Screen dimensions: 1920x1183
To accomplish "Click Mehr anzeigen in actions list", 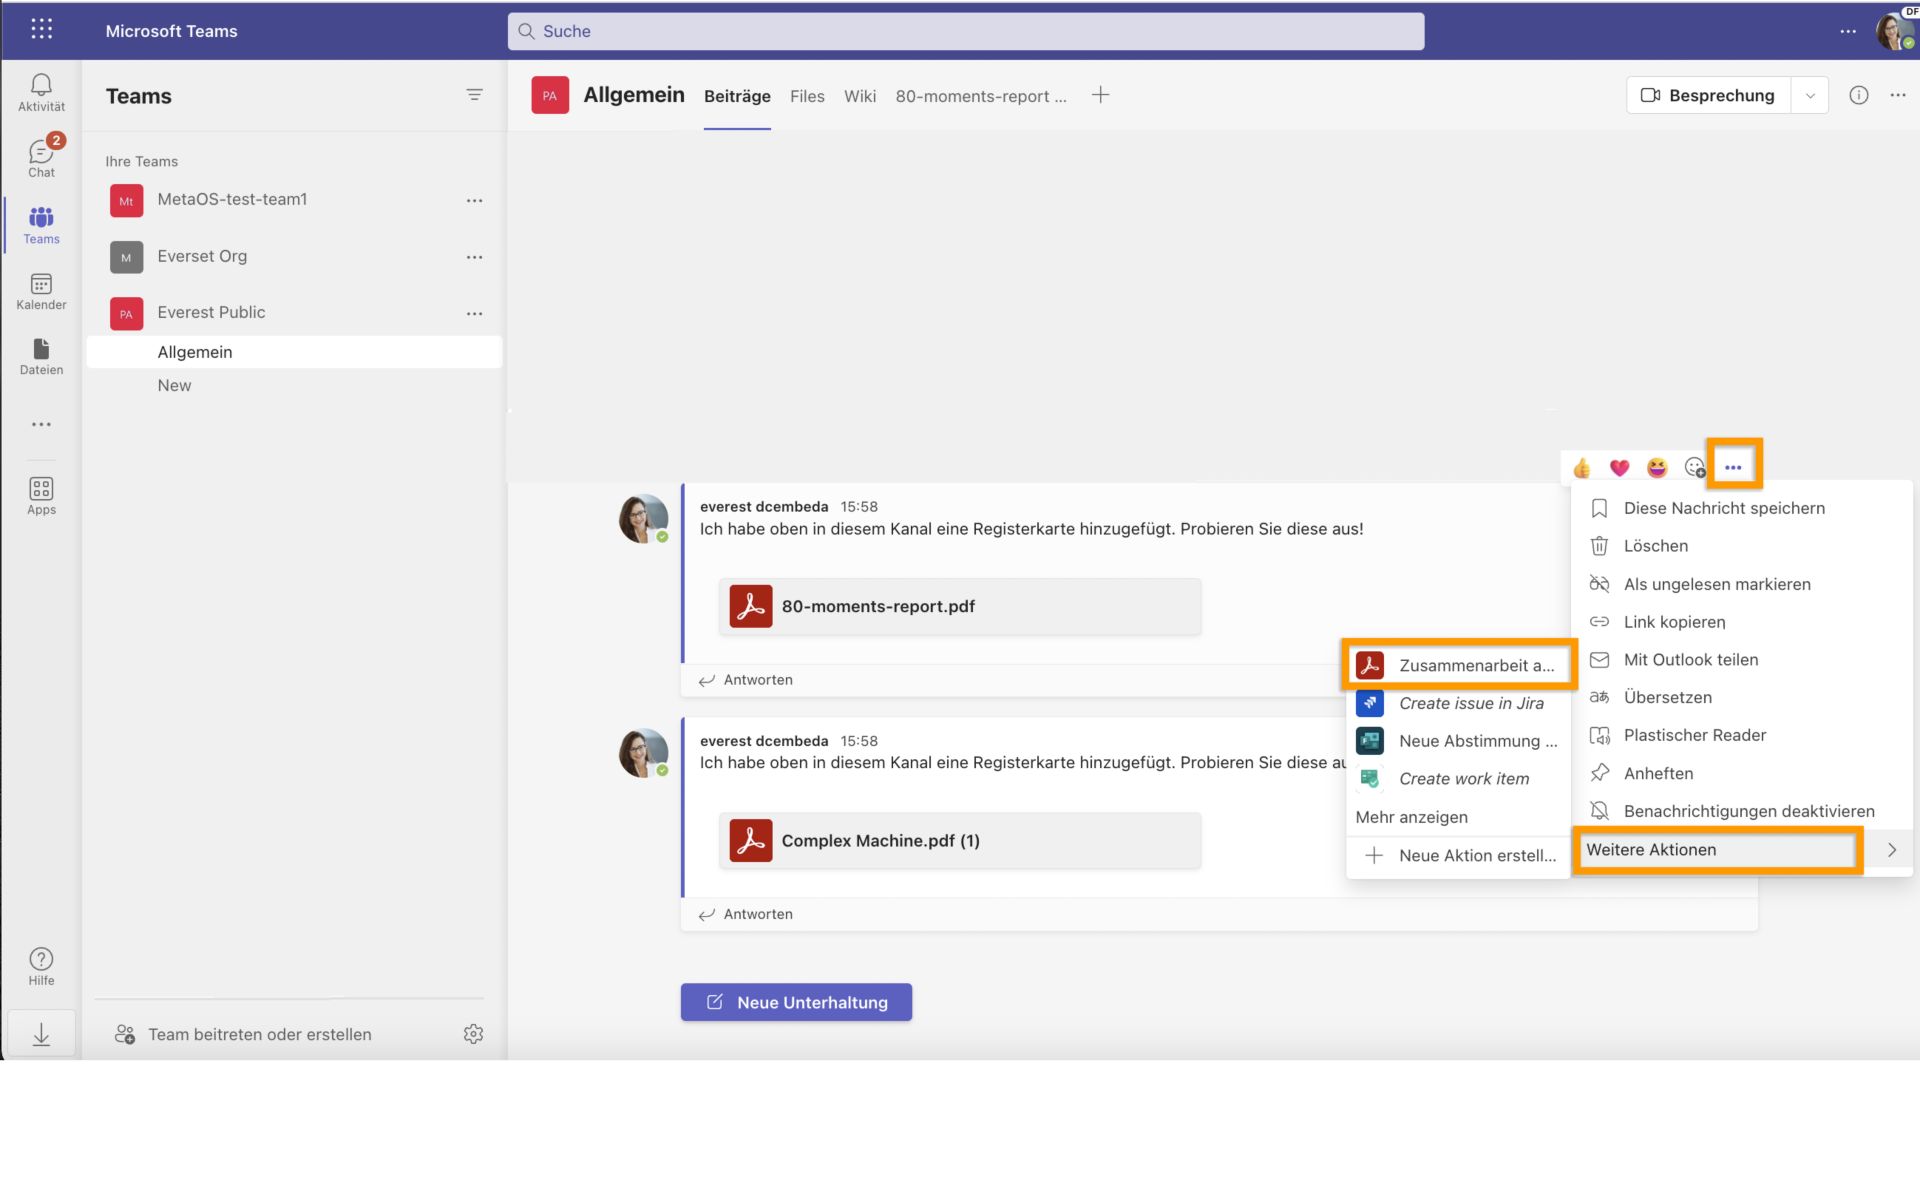I will (1411, 817).
